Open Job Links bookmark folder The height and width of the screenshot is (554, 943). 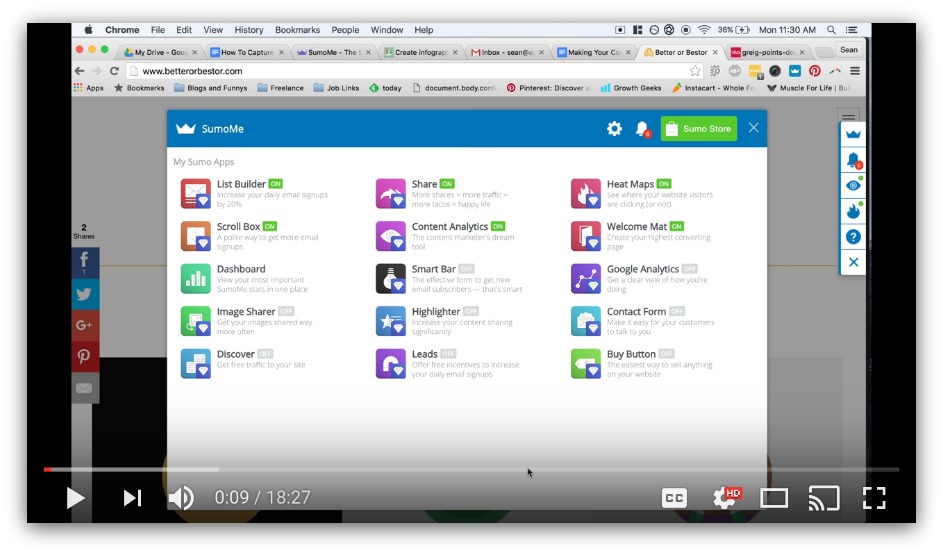(x=337, y=88)
